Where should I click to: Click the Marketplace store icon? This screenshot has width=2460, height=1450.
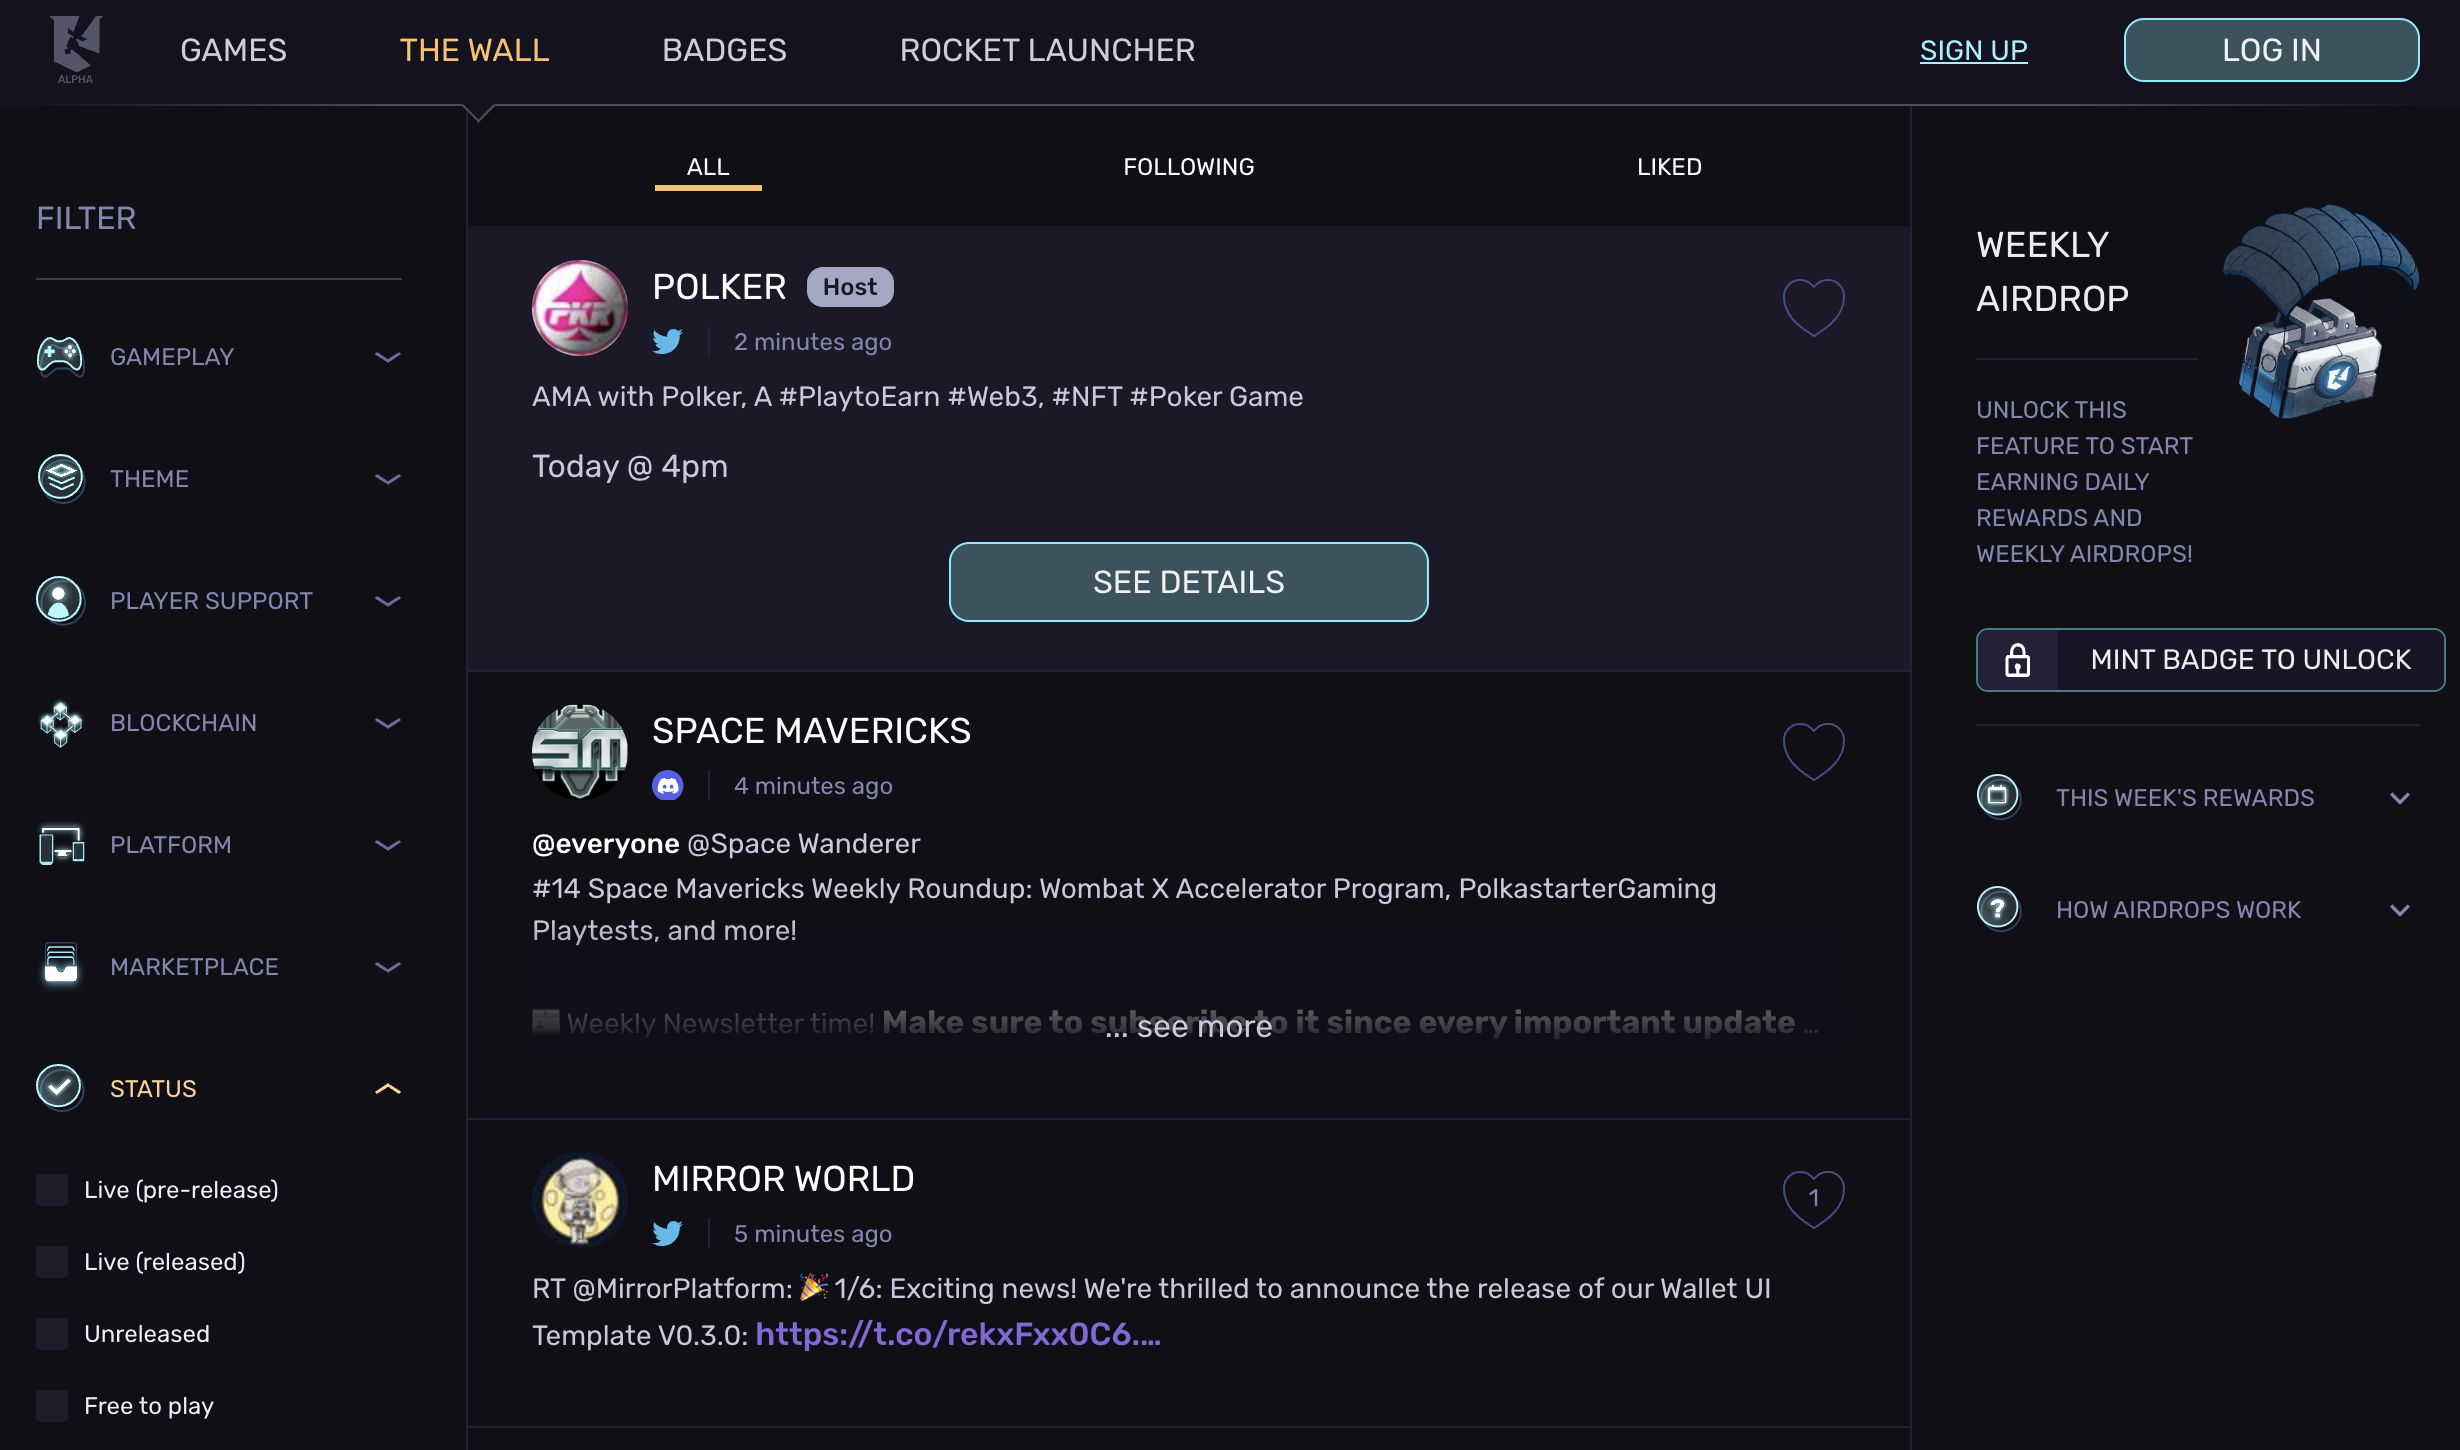tap(61, 965)
